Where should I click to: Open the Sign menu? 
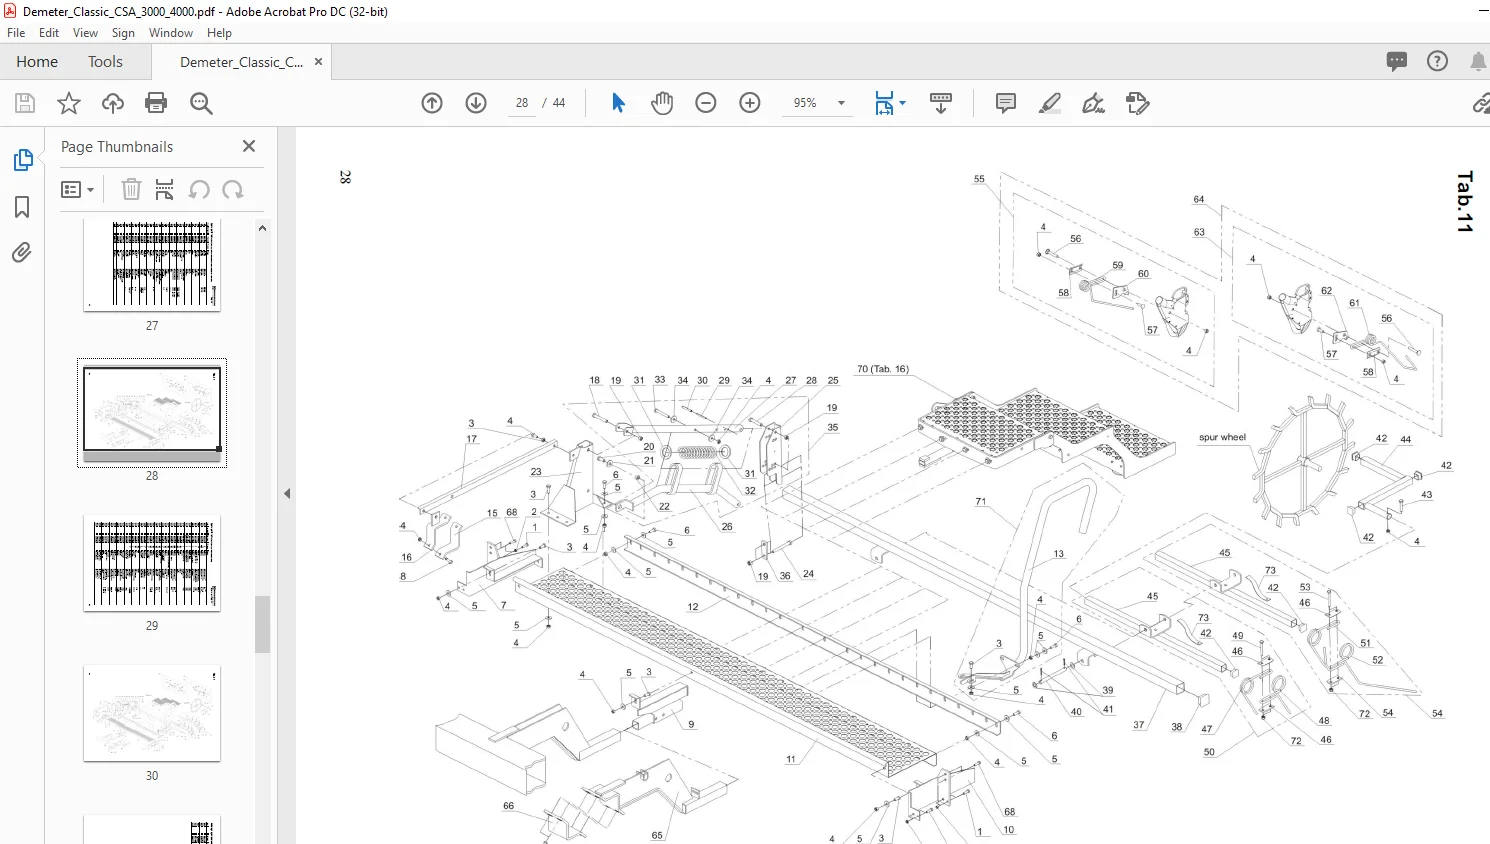(123, 33)
